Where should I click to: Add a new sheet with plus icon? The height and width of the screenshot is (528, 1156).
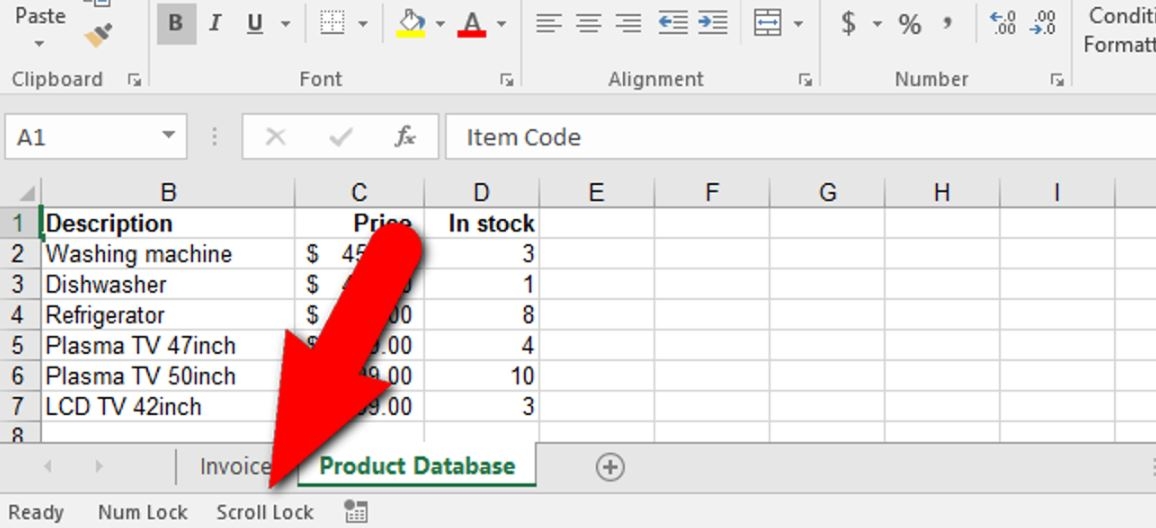[x=610, y=466]
